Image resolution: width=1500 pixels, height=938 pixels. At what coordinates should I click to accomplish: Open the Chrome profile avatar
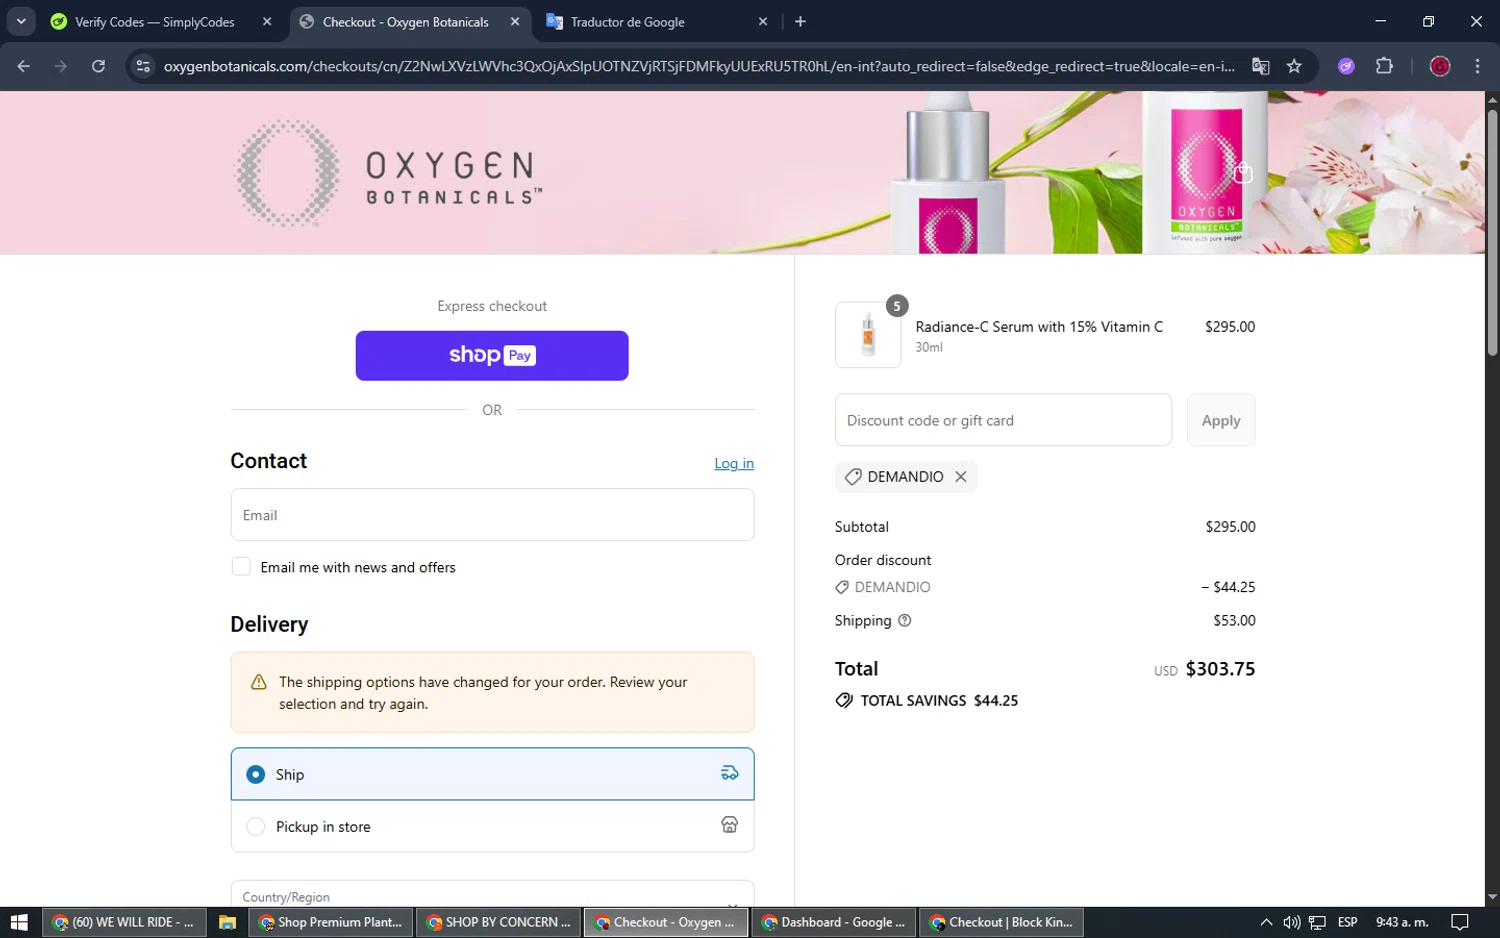tap(1440, 66)
